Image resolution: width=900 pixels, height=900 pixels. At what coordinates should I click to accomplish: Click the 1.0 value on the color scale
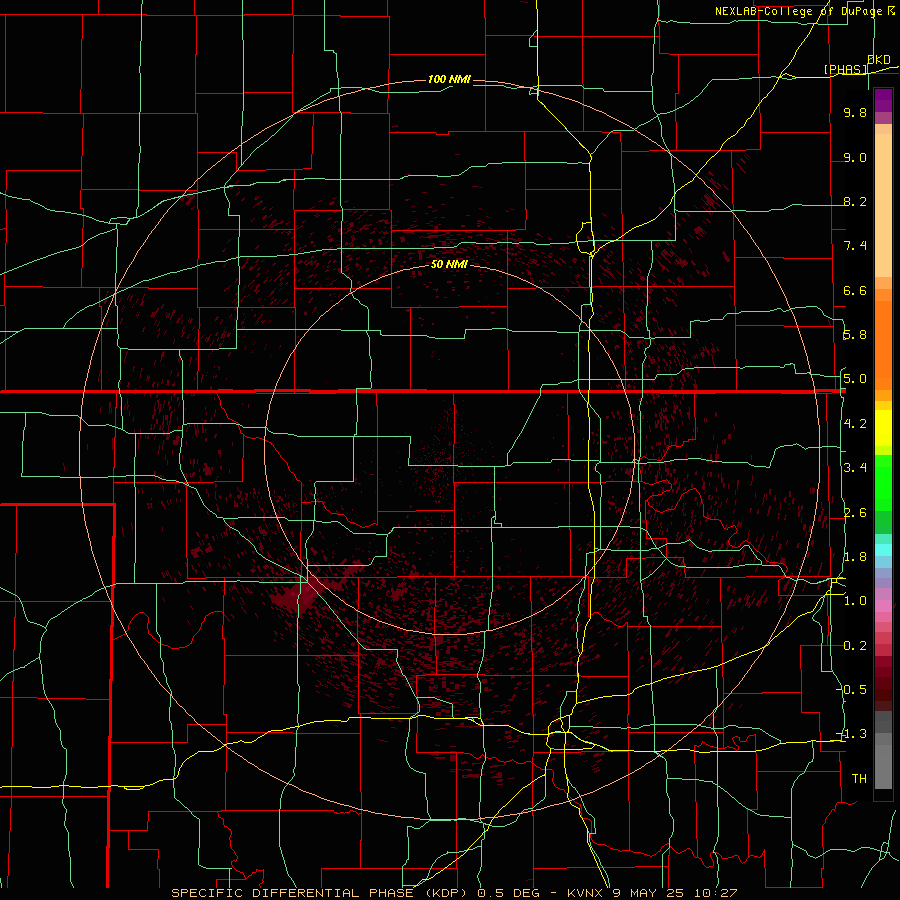(855, 601)
